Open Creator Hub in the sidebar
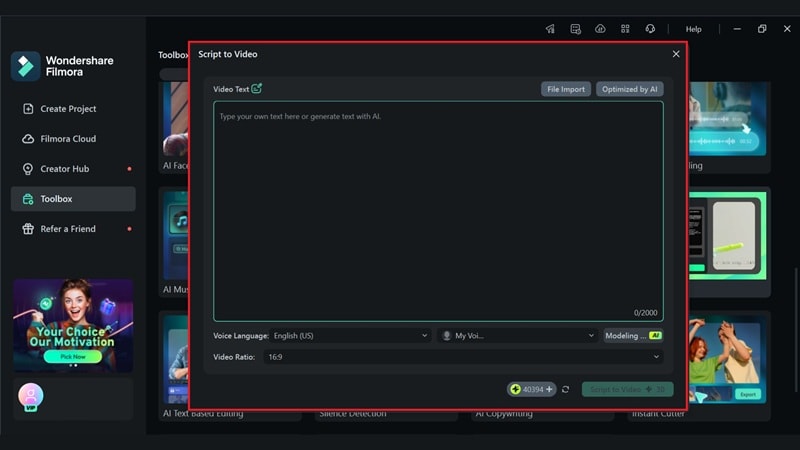 point(73,169)
